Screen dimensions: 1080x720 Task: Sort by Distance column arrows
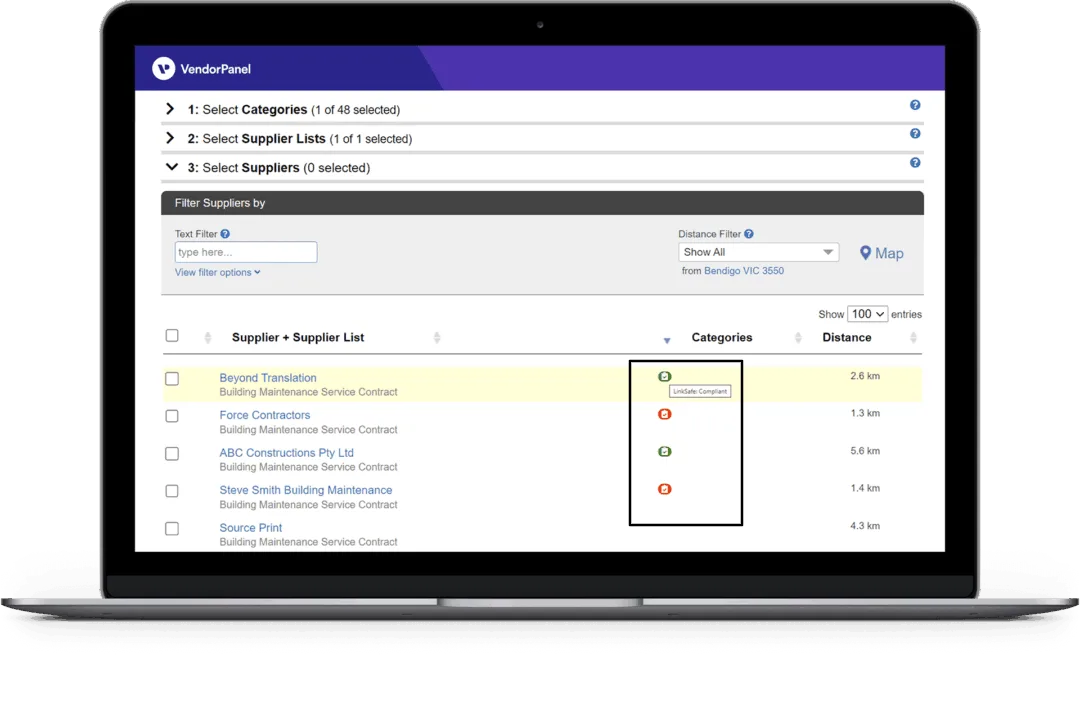point(913,337)
